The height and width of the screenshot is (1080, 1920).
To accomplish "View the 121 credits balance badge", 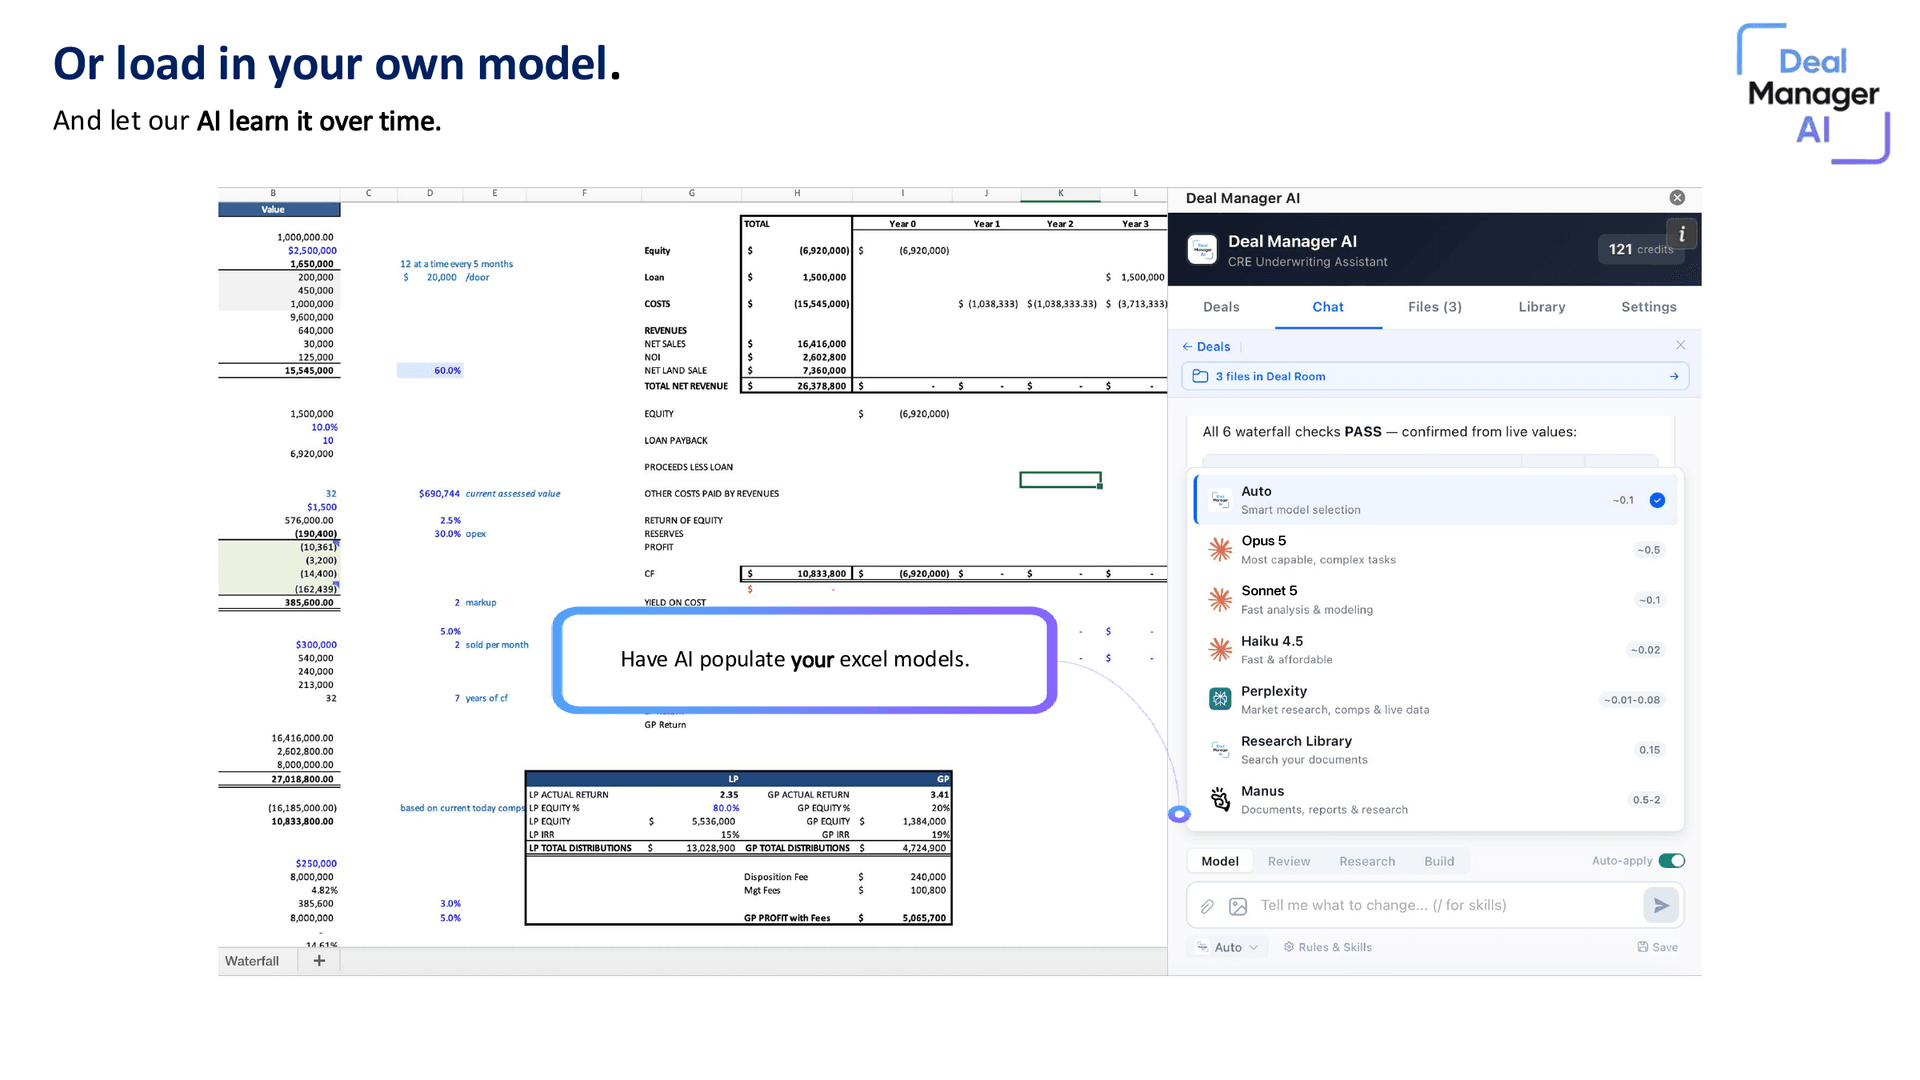I will pos(1640,249).
